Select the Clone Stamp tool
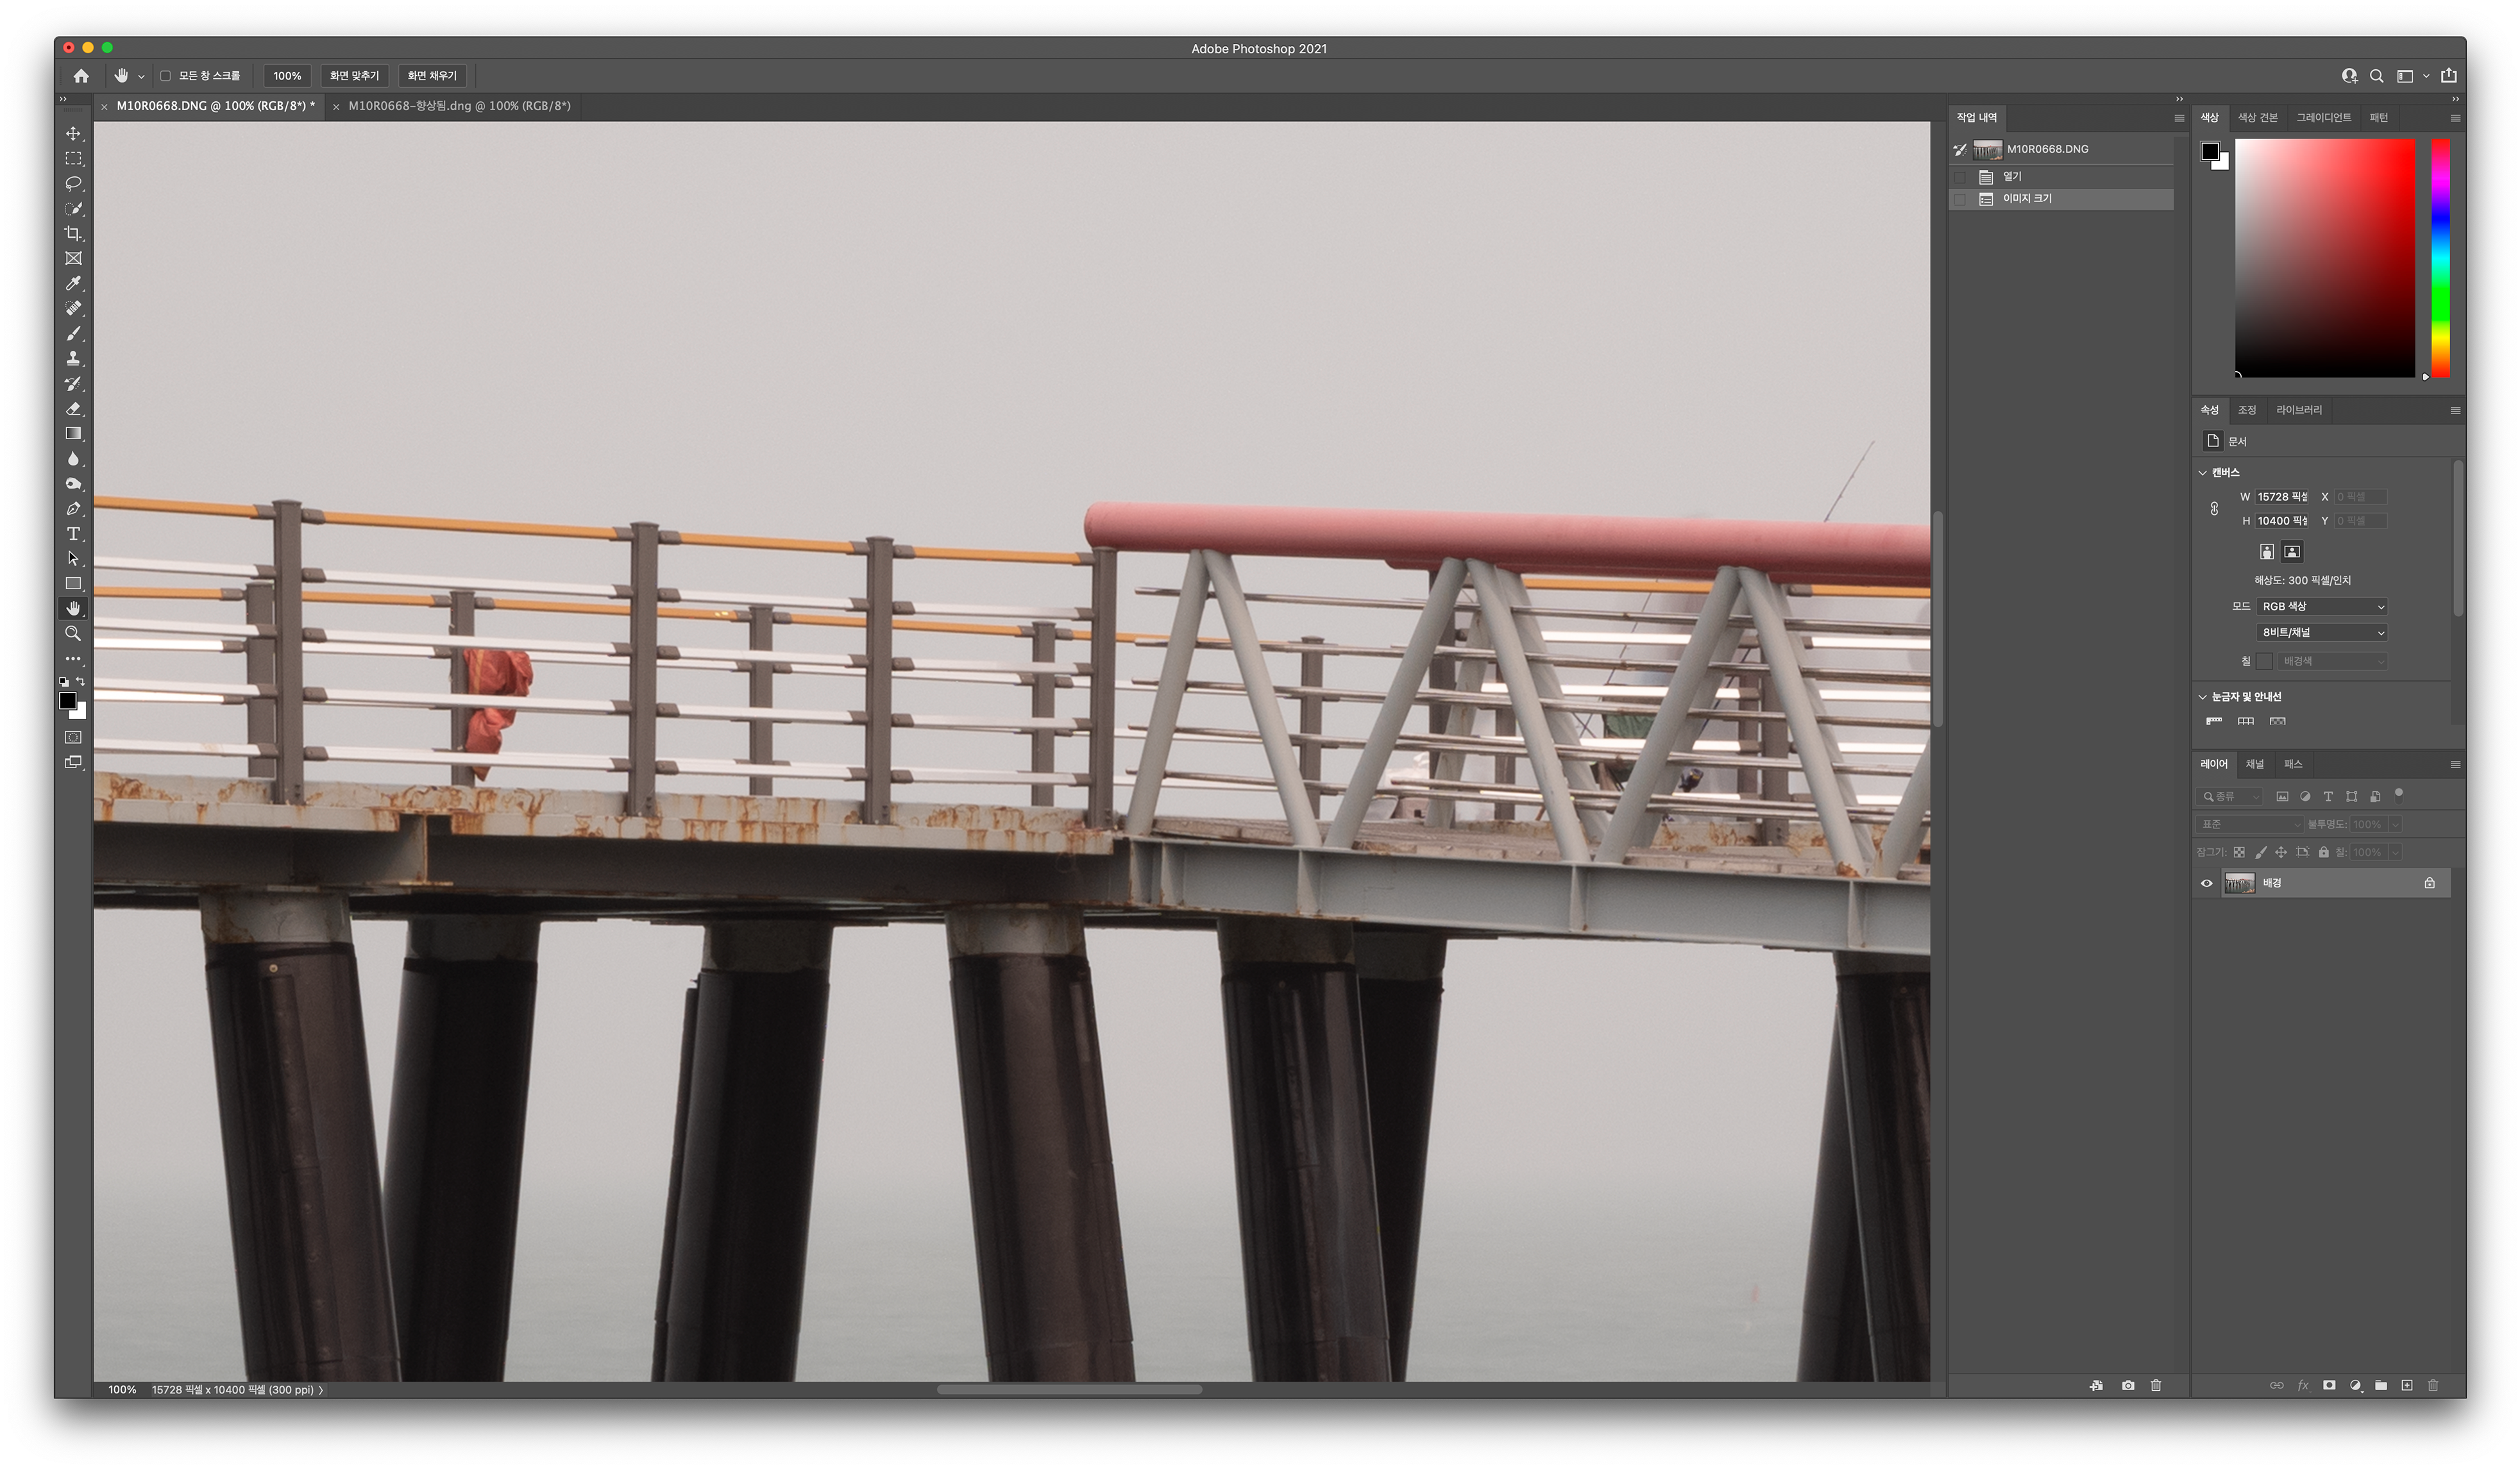The image size is (2520, 1469). [73, 358]
